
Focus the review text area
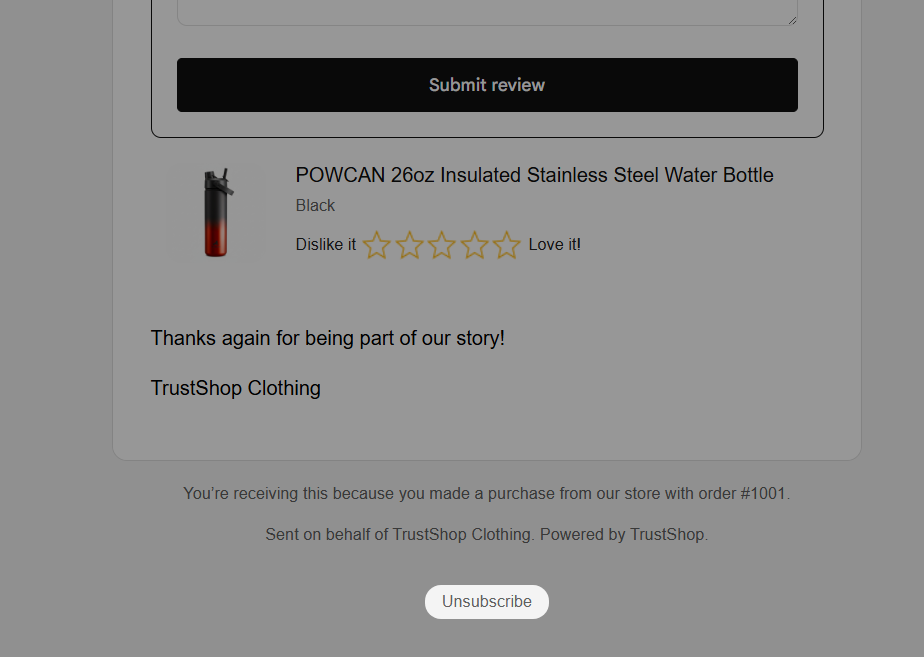click(487, 12)
